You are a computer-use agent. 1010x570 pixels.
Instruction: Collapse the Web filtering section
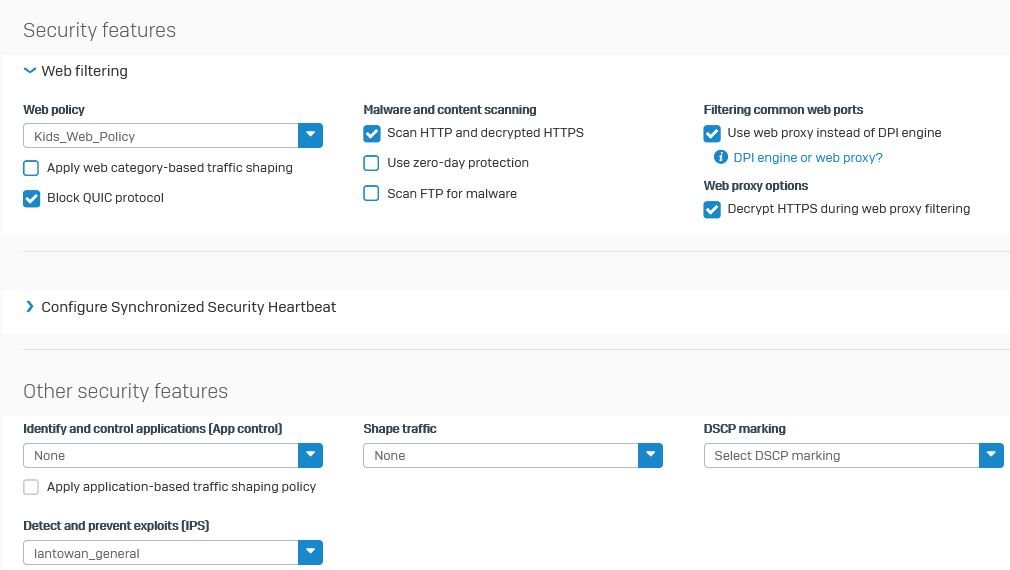pos(30,70)
